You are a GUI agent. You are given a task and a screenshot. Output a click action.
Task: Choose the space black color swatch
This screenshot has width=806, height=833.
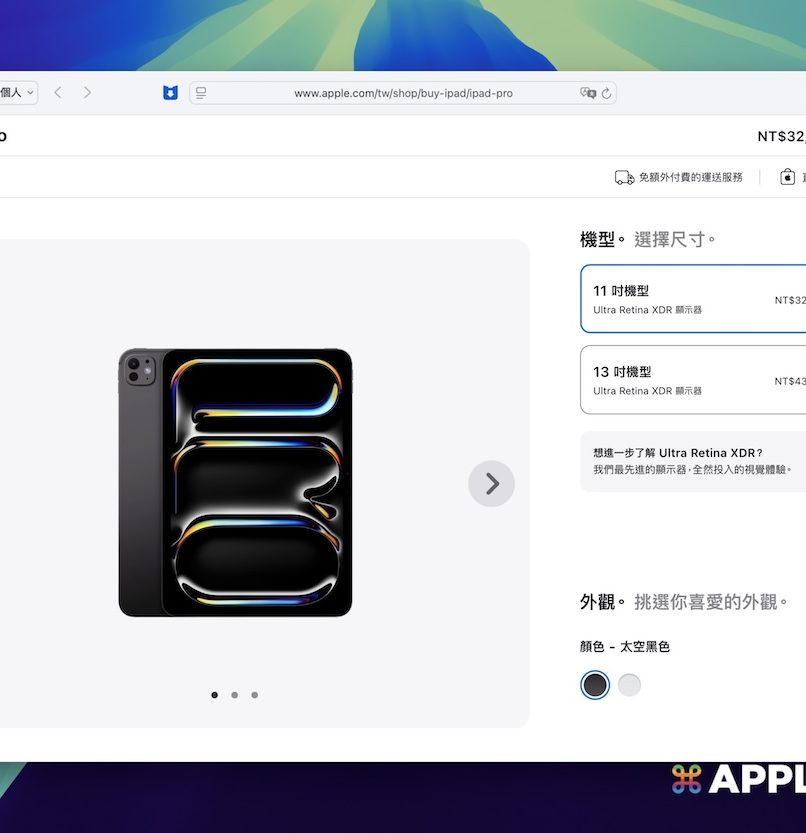(595, 685)
